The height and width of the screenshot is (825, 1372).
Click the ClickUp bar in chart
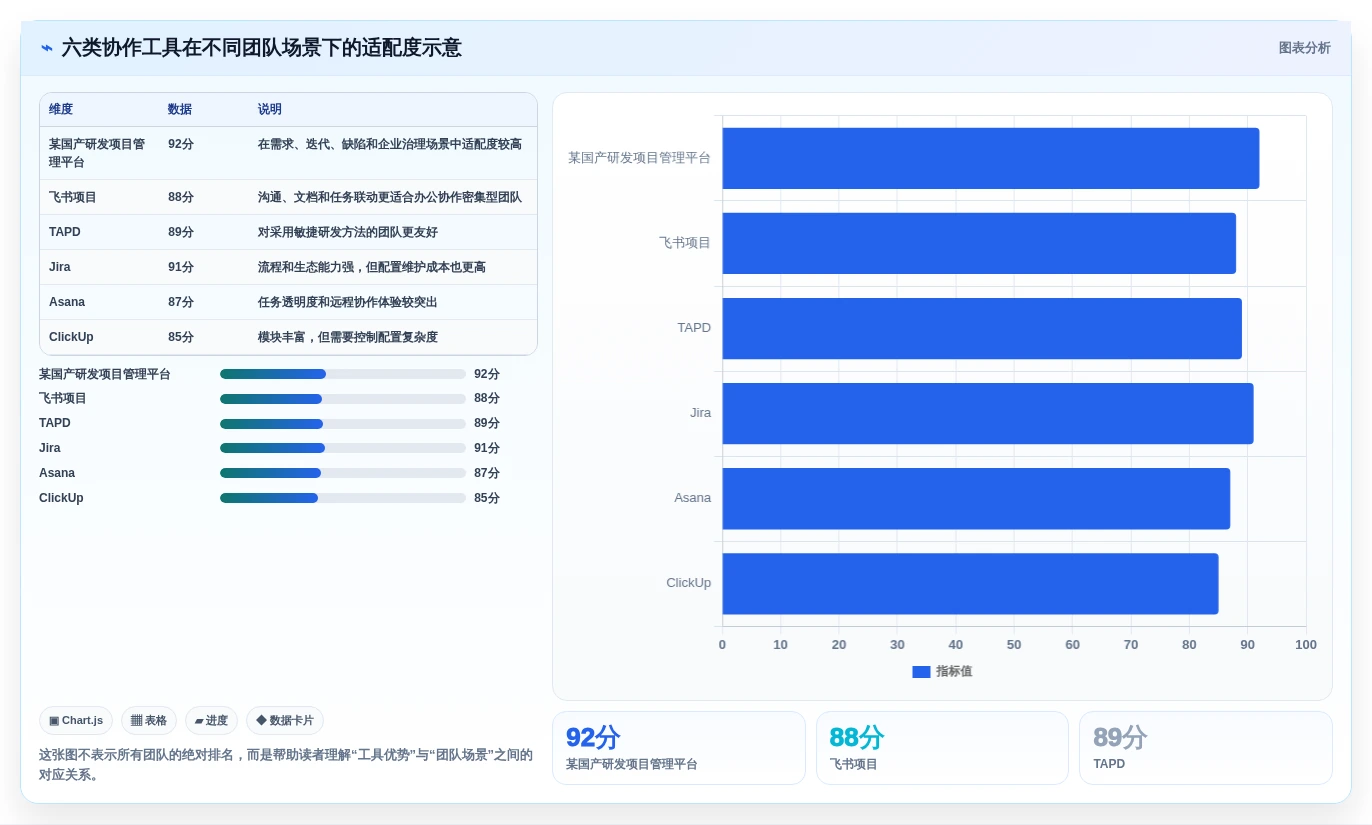(971, 583)
